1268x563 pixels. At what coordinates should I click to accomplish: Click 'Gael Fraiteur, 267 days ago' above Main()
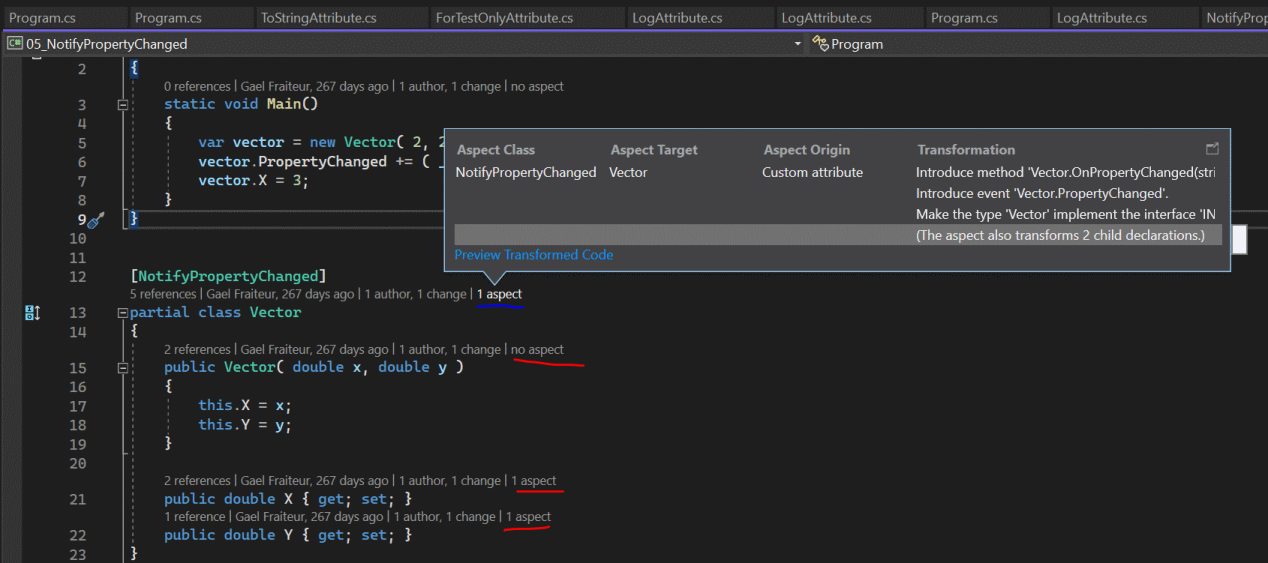[x=314, y=87]
